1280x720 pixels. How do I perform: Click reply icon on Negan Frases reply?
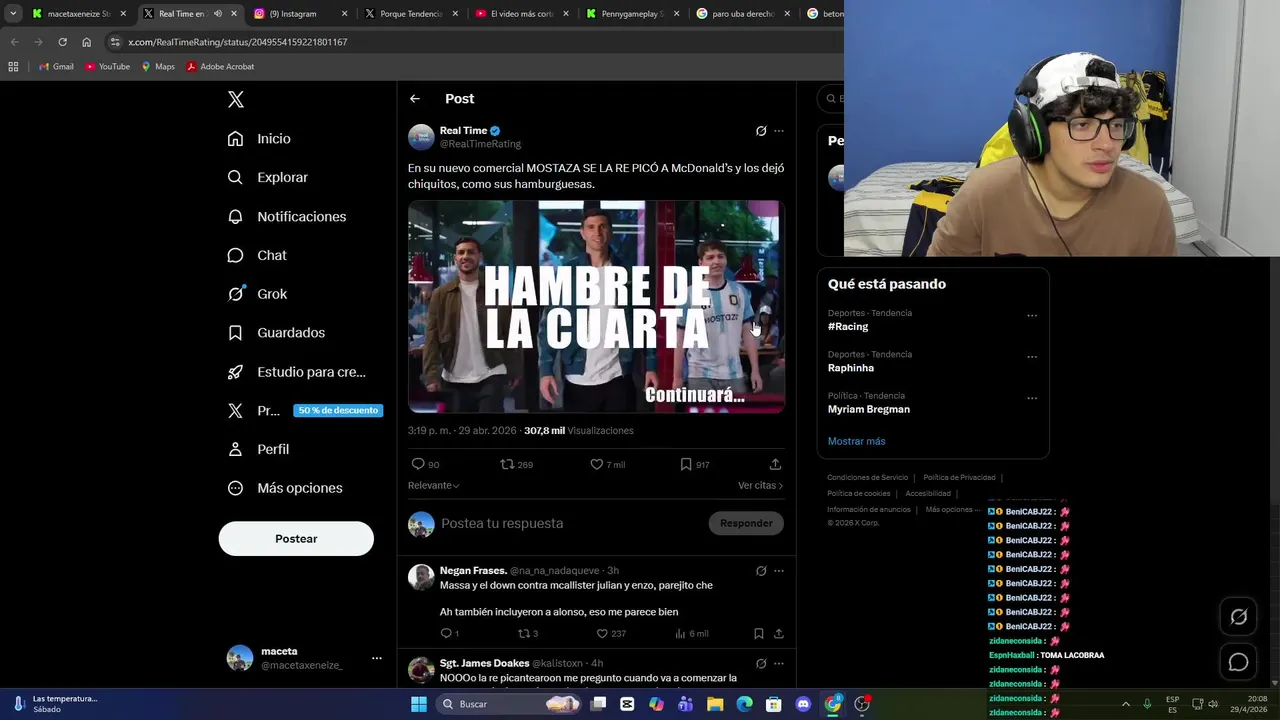(x=446, y=633)
